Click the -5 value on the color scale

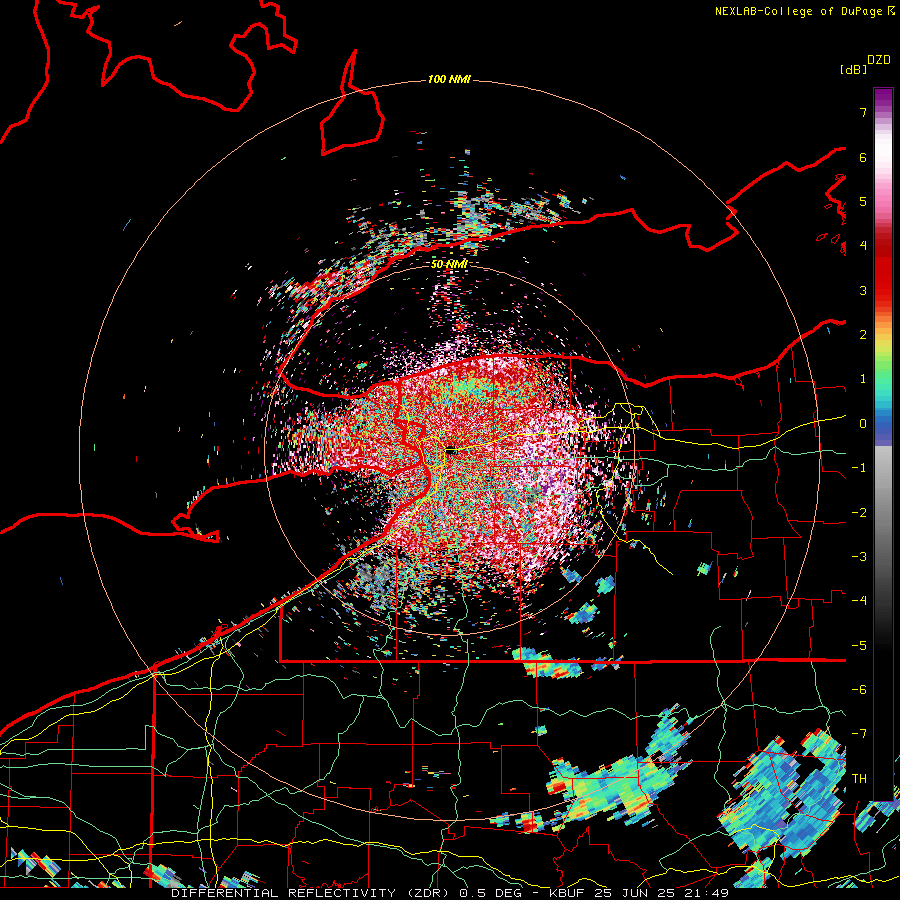859,646
